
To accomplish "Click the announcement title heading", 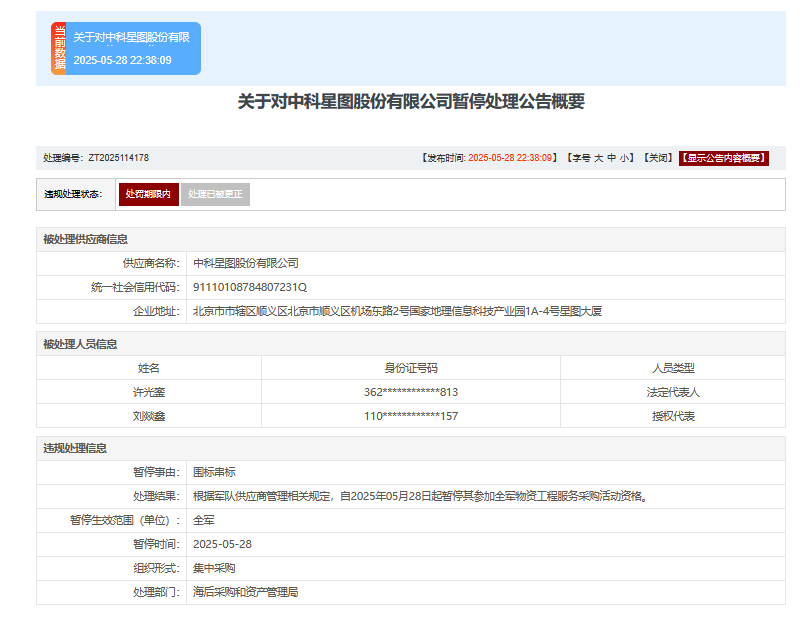I will pos(410,101).
